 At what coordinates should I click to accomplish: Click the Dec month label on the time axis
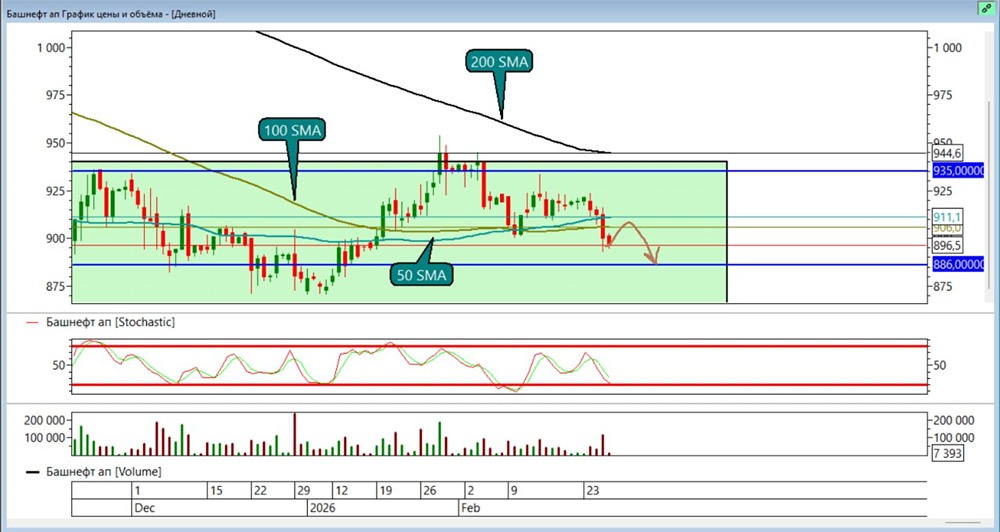(x=143, y=508)
